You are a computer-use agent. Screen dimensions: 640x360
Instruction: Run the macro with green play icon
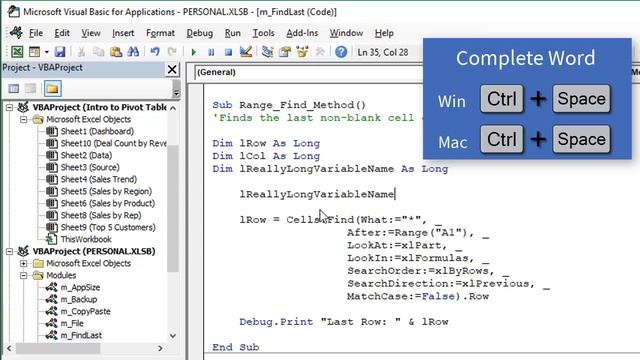(x=194, y=52)
